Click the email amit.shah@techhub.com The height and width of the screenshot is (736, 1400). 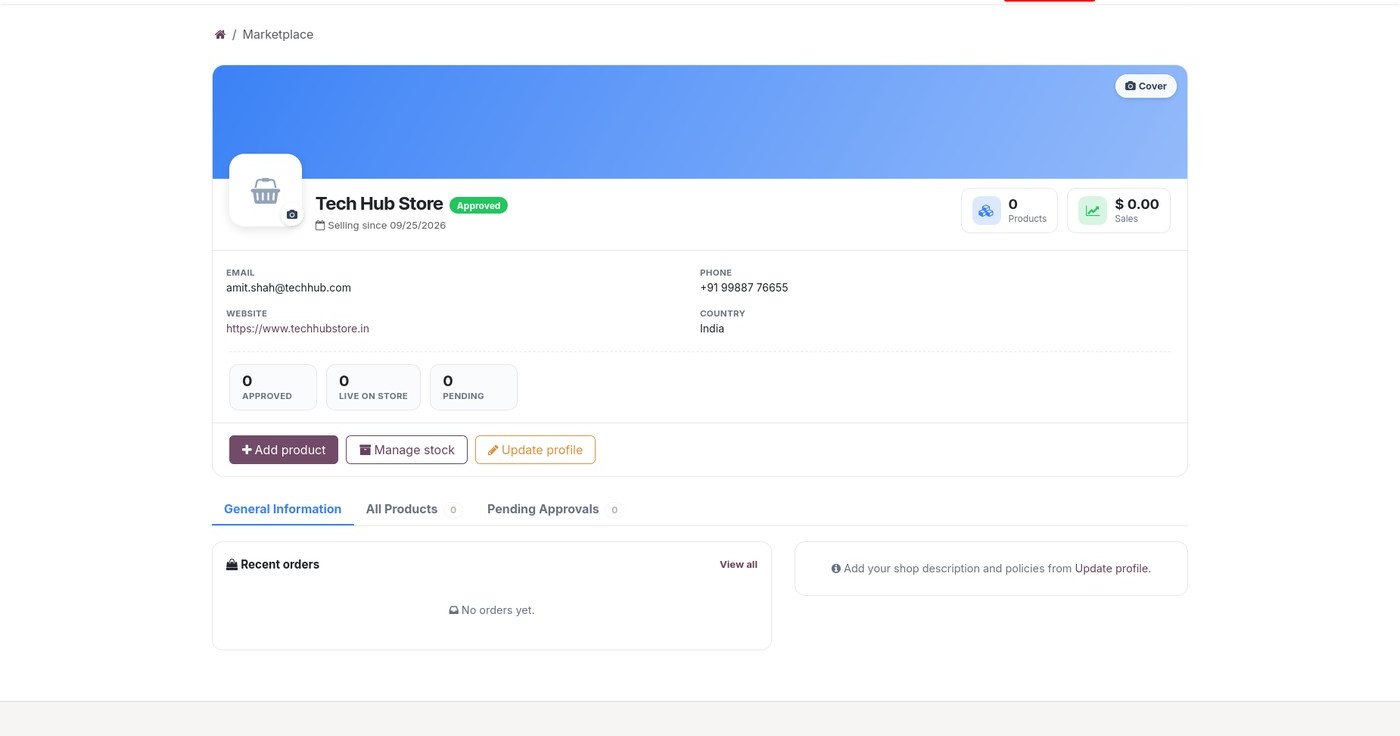pos(288,288)
